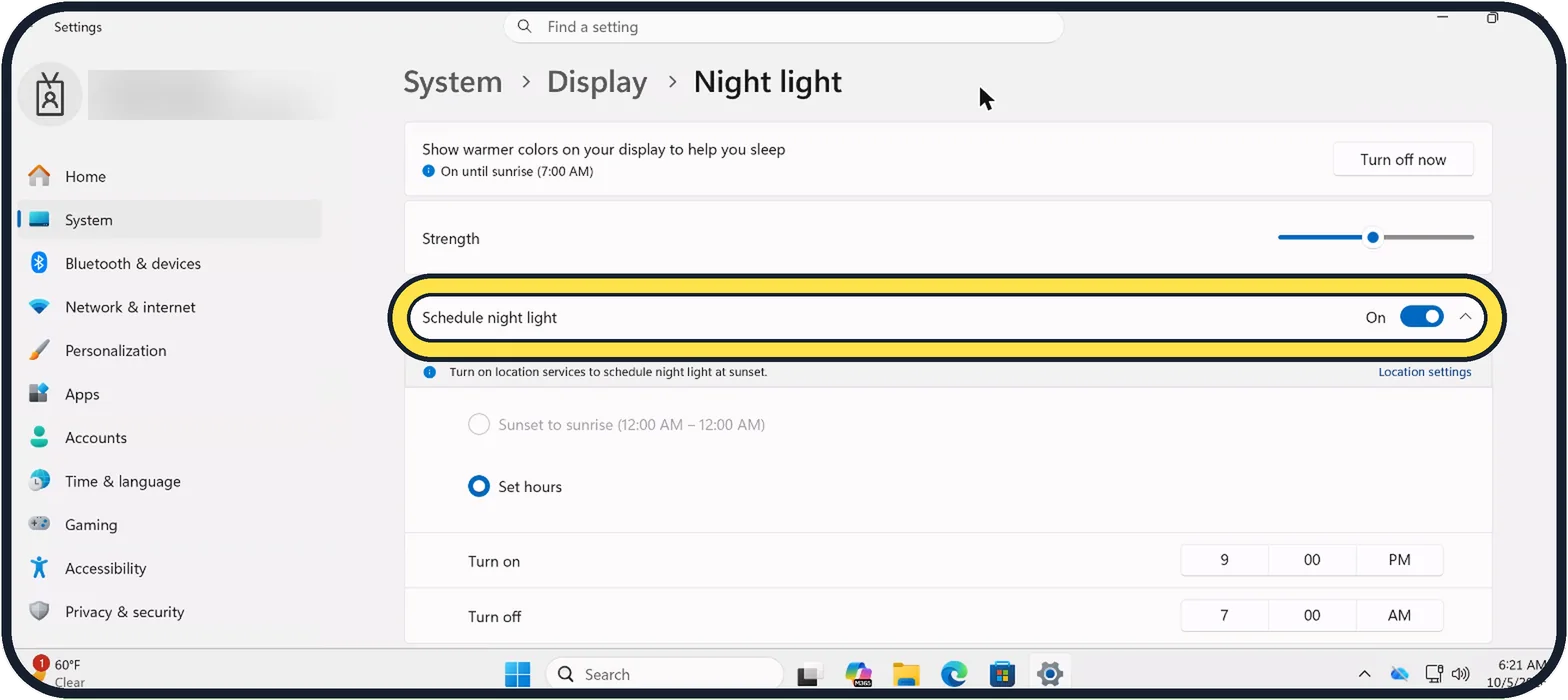Click the Network & internet wifi icon

pos(39,307)
